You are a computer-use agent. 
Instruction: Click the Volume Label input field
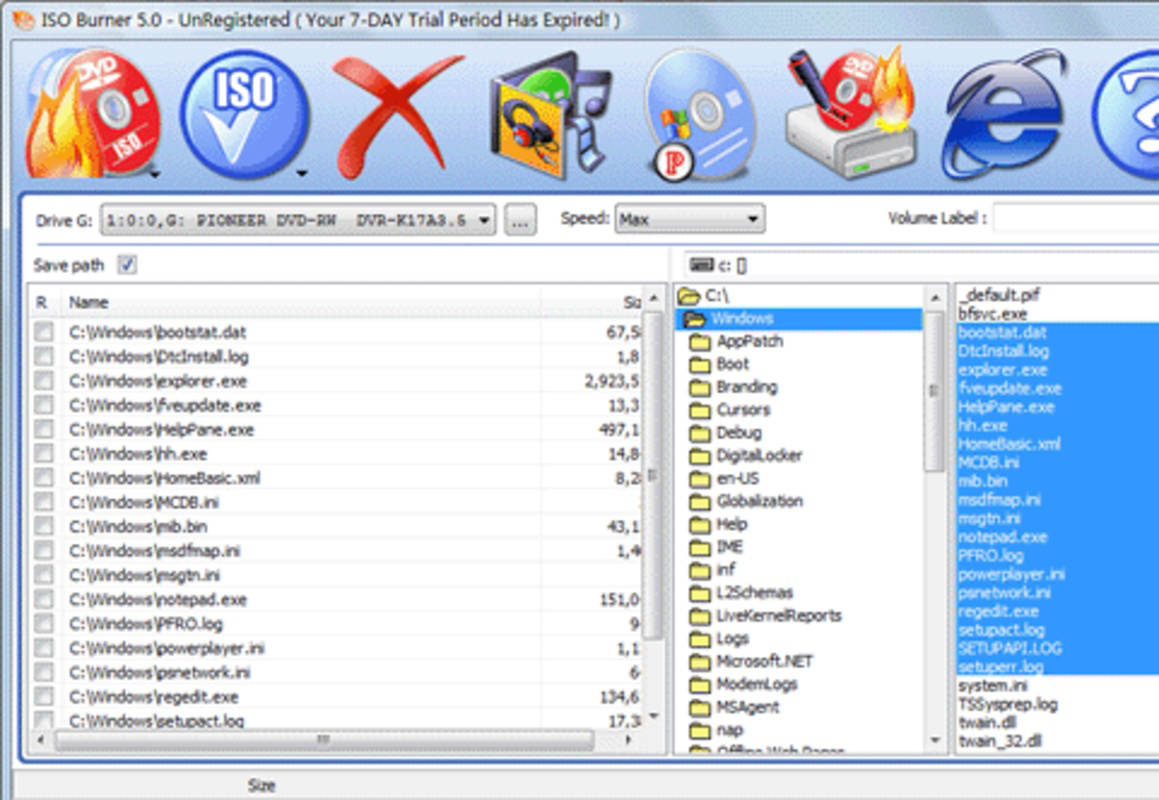click(x=1076, y=218)
